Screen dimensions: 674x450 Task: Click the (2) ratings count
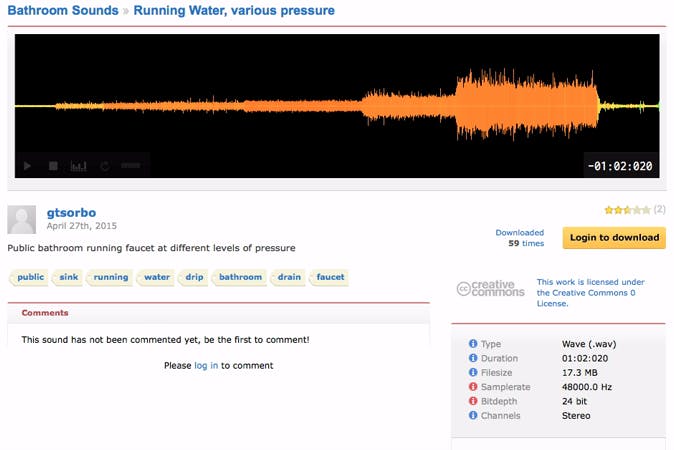pyautogui.click(x=659, y=209)
